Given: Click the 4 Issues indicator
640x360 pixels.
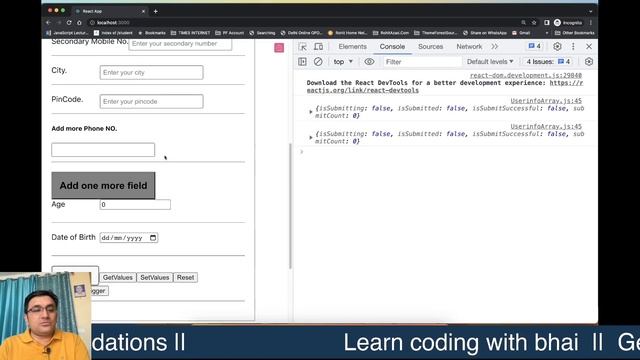Looking at the screenshot, I should pos(548,62).
